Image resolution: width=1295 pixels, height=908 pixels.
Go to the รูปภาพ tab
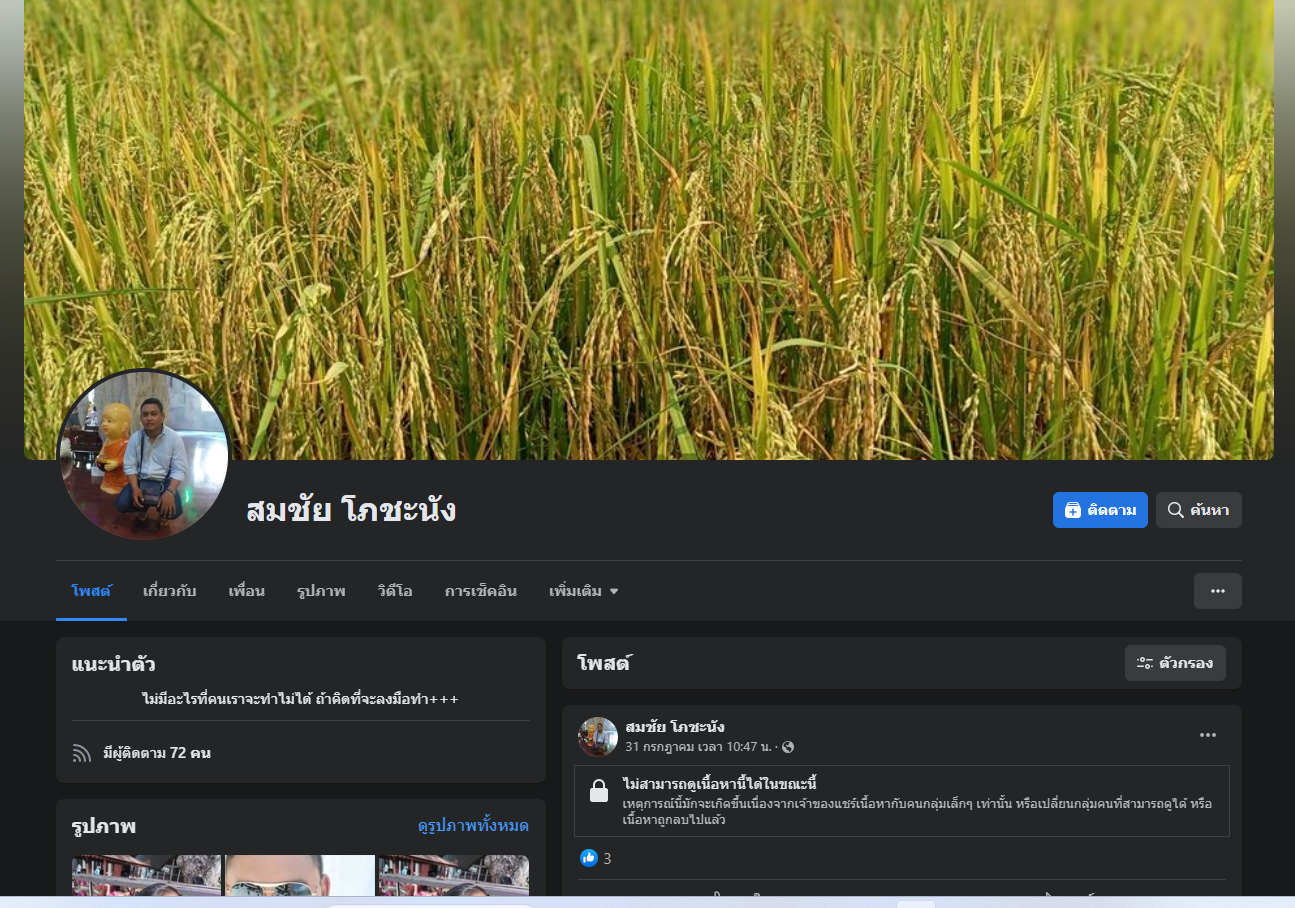pos(321,591)
